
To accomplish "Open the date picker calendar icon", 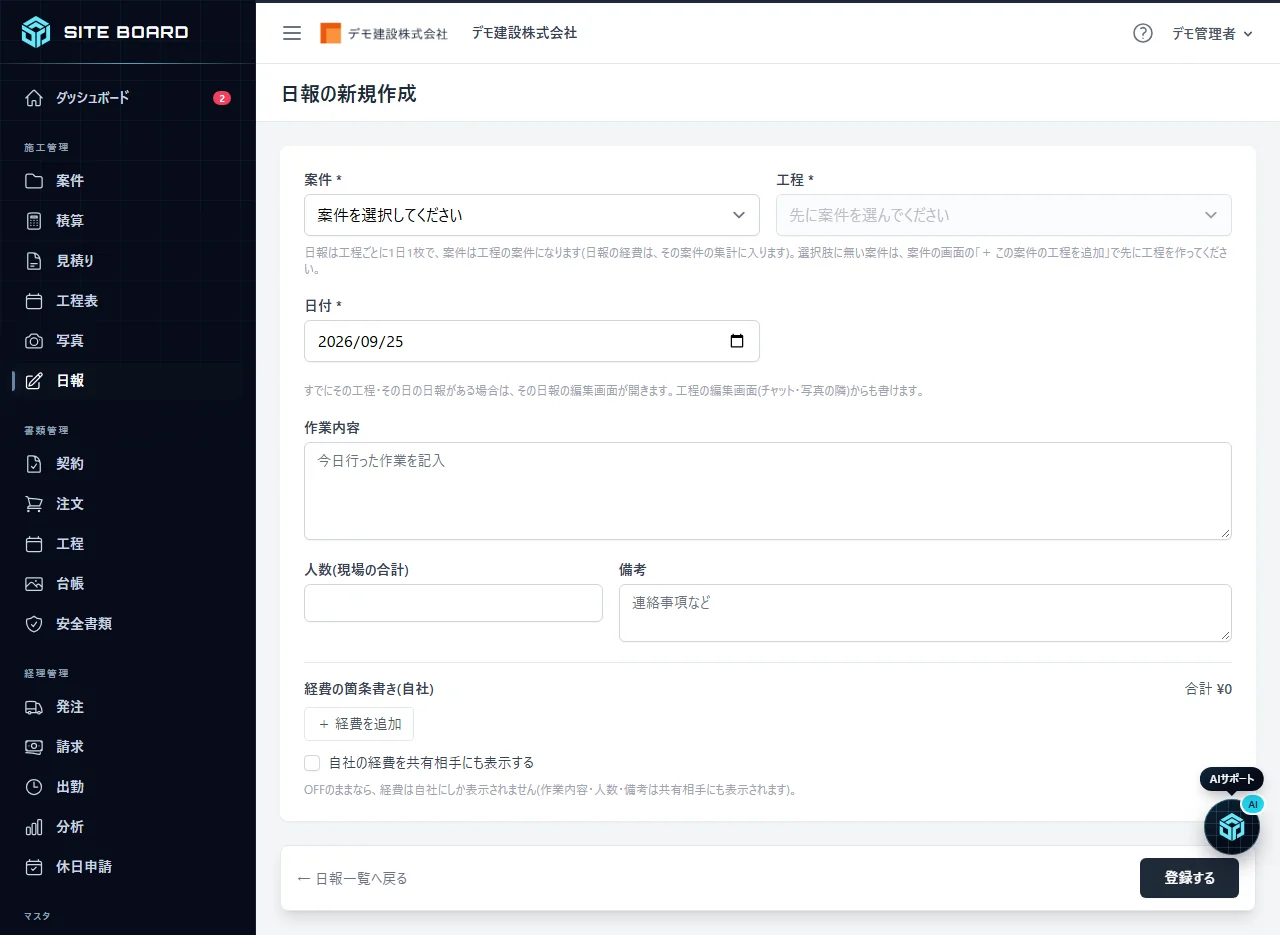I will pyautogui.click(x=737, y=341).
